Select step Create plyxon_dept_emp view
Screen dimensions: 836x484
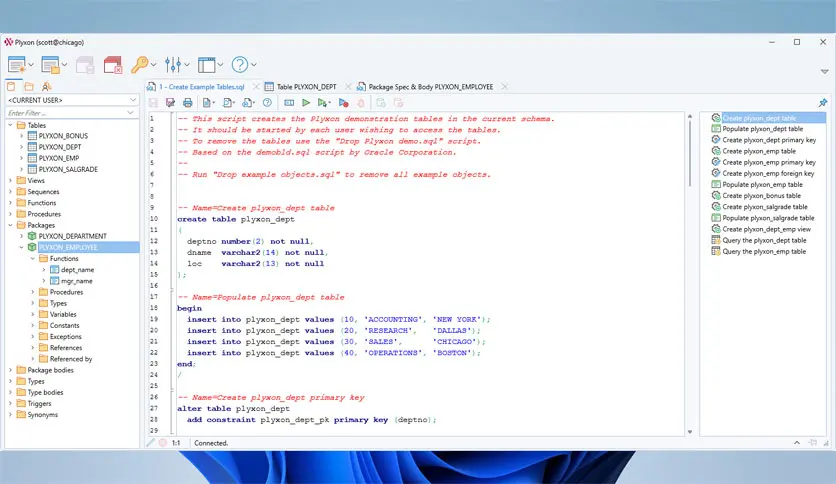[x=766, y=229]
